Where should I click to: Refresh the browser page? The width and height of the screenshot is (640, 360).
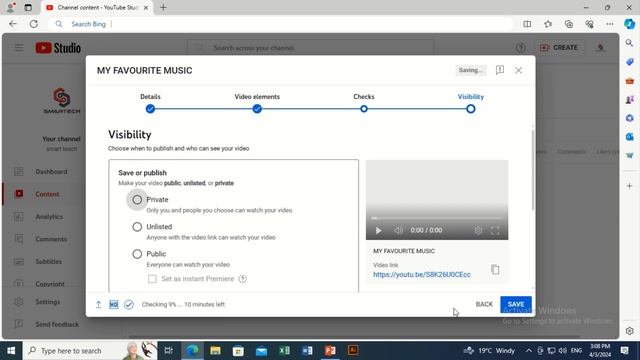pos(33,24)
